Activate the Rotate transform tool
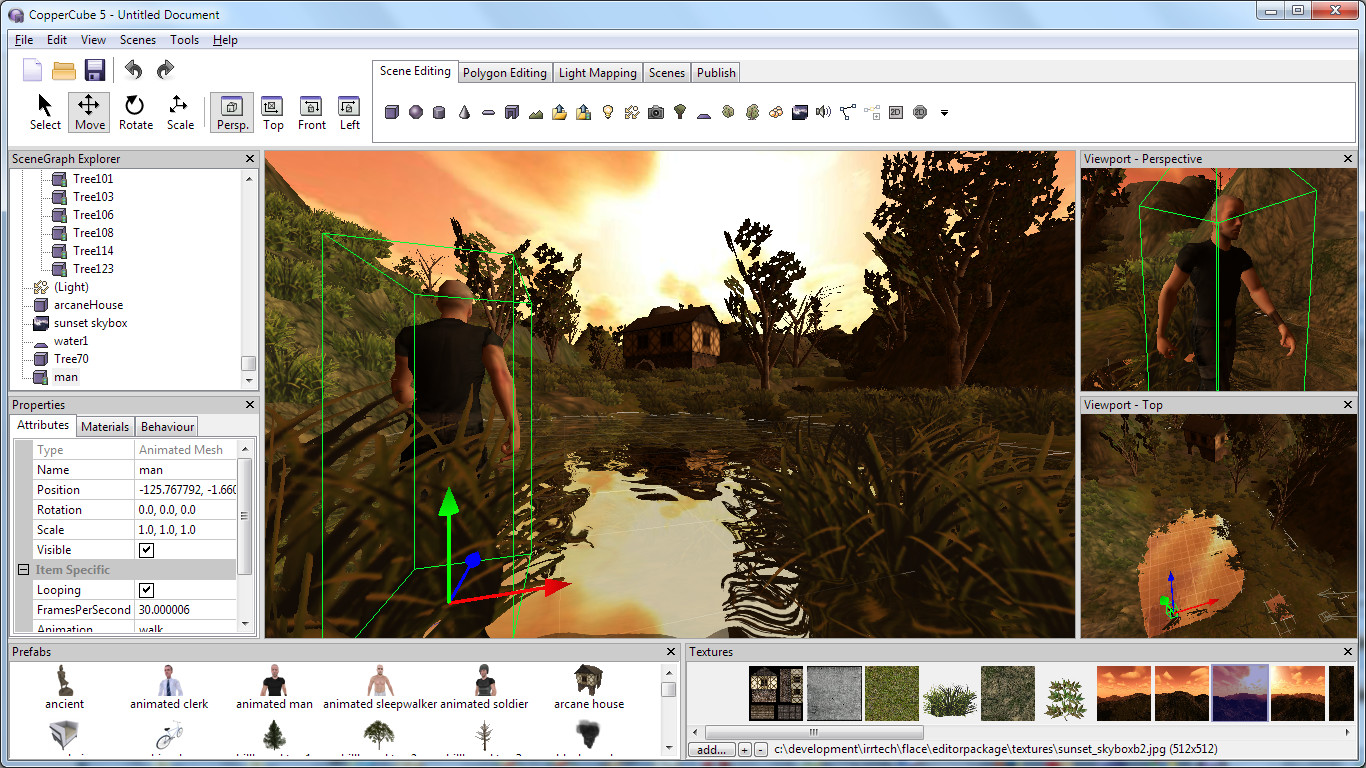Image resolution: width=1366 pixels, height=768 pixels. click(x=135, y=112)
